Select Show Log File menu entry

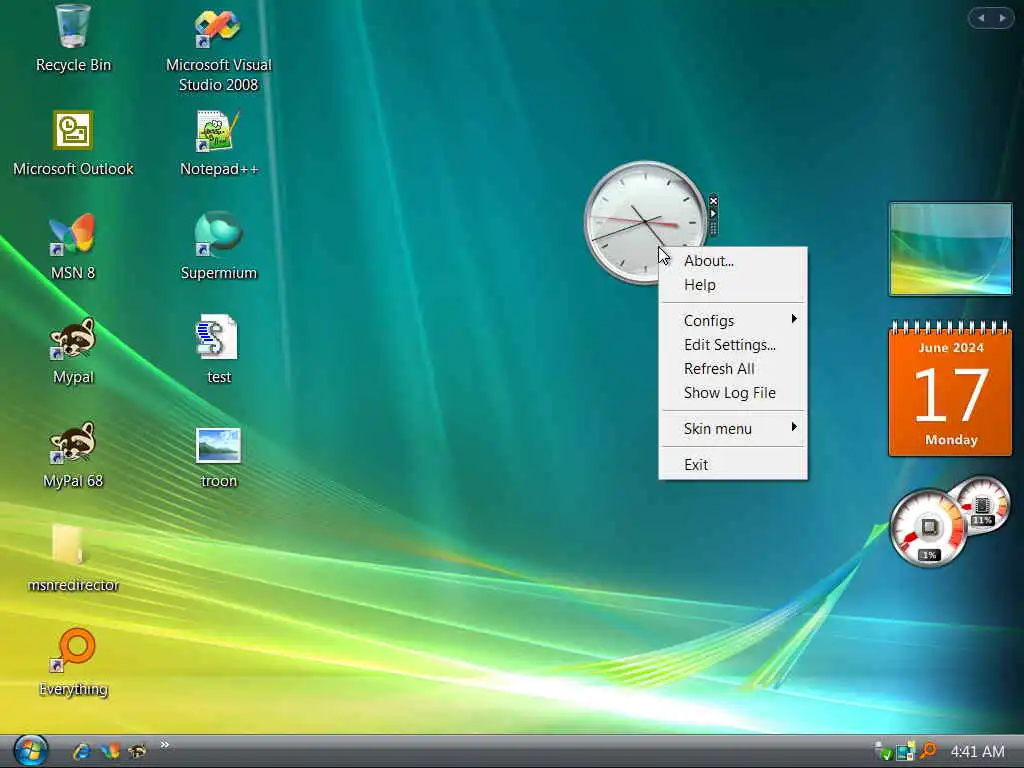coord(733,392)
